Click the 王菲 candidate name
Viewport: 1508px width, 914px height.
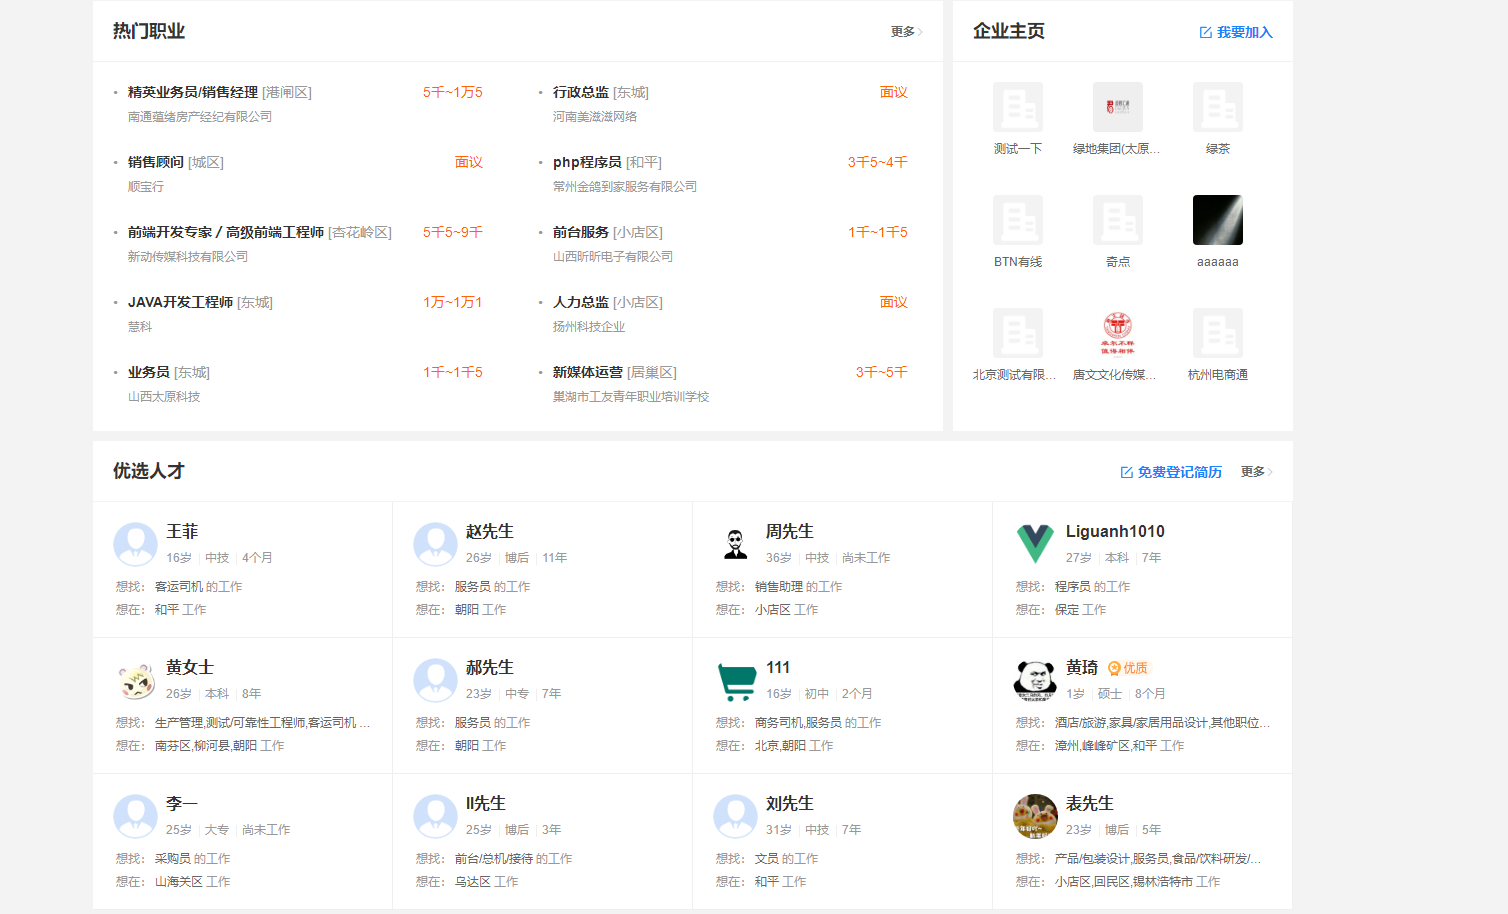[x=182, y=532]
